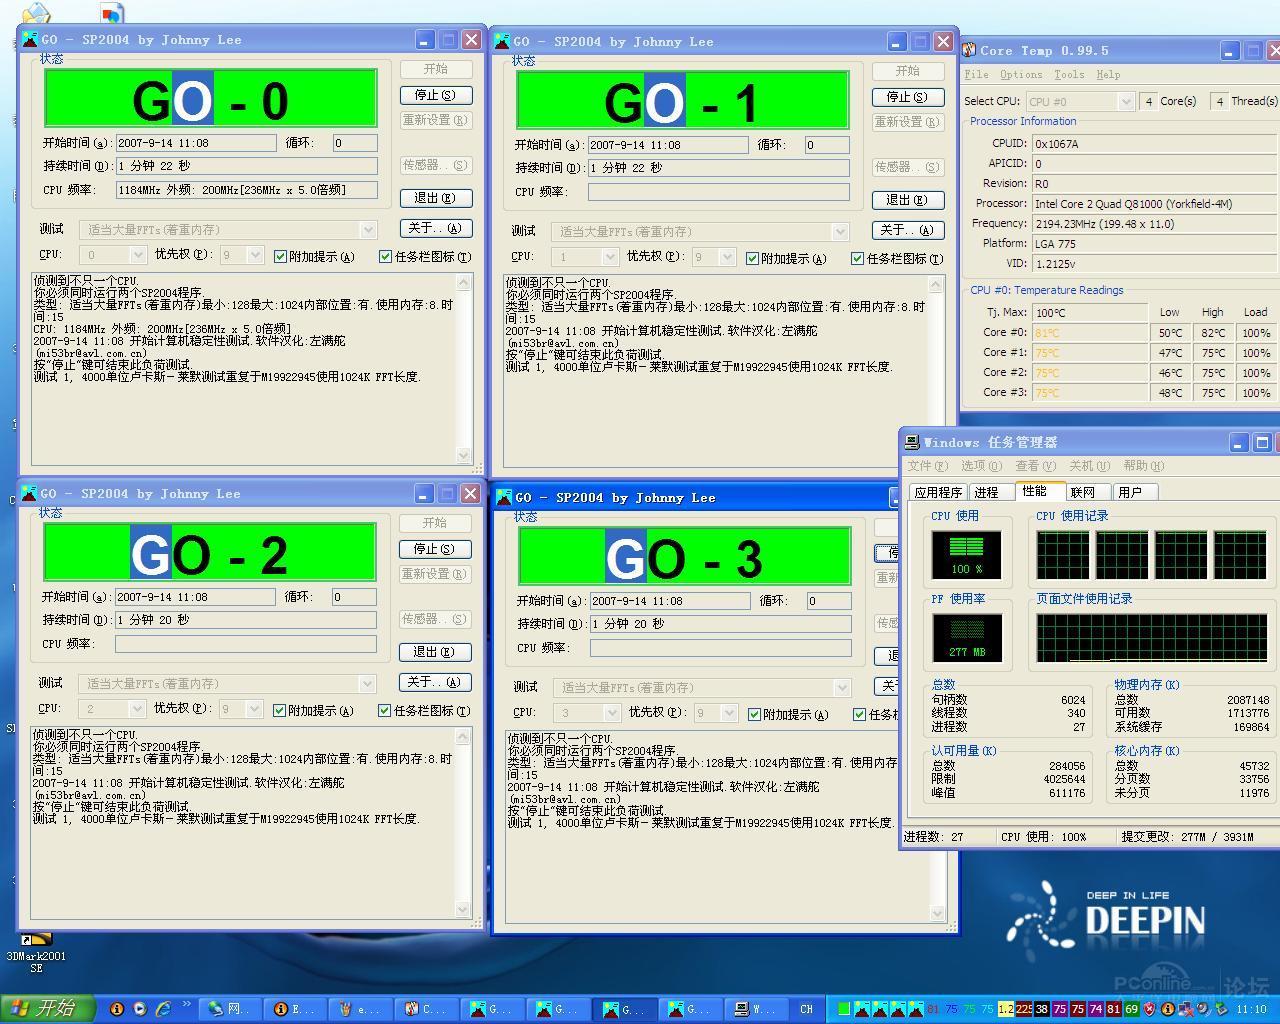Open the 测试 dropdown in GO-0 window

tap(367, 230)
